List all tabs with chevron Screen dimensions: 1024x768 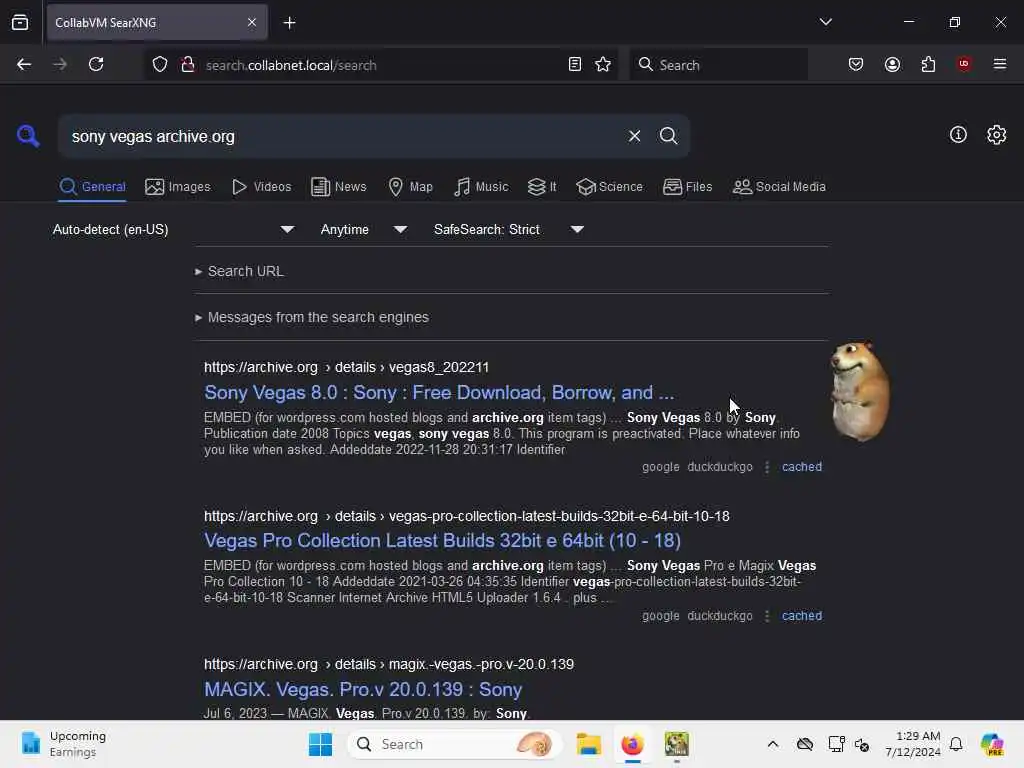click(x=825, y=22)
